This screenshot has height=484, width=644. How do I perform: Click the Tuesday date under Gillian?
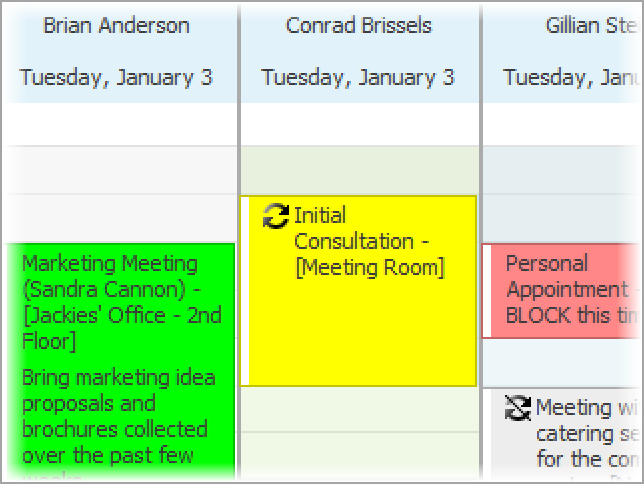tap(572, 78)
